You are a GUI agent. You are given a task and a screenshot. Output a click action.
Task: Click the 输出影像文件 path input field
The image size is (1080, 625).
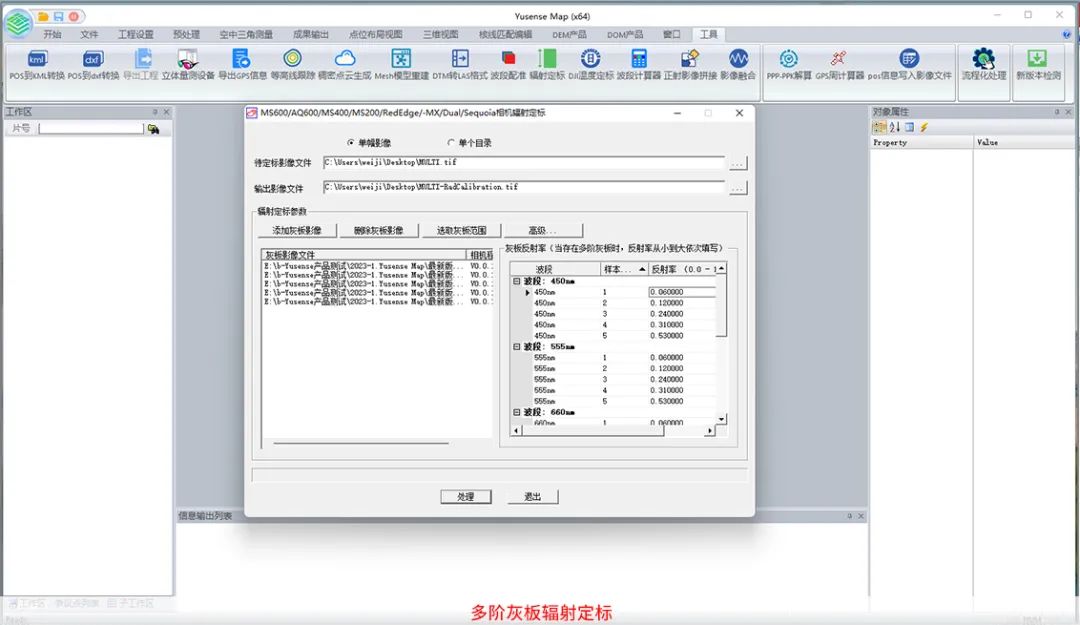(523, 187)
